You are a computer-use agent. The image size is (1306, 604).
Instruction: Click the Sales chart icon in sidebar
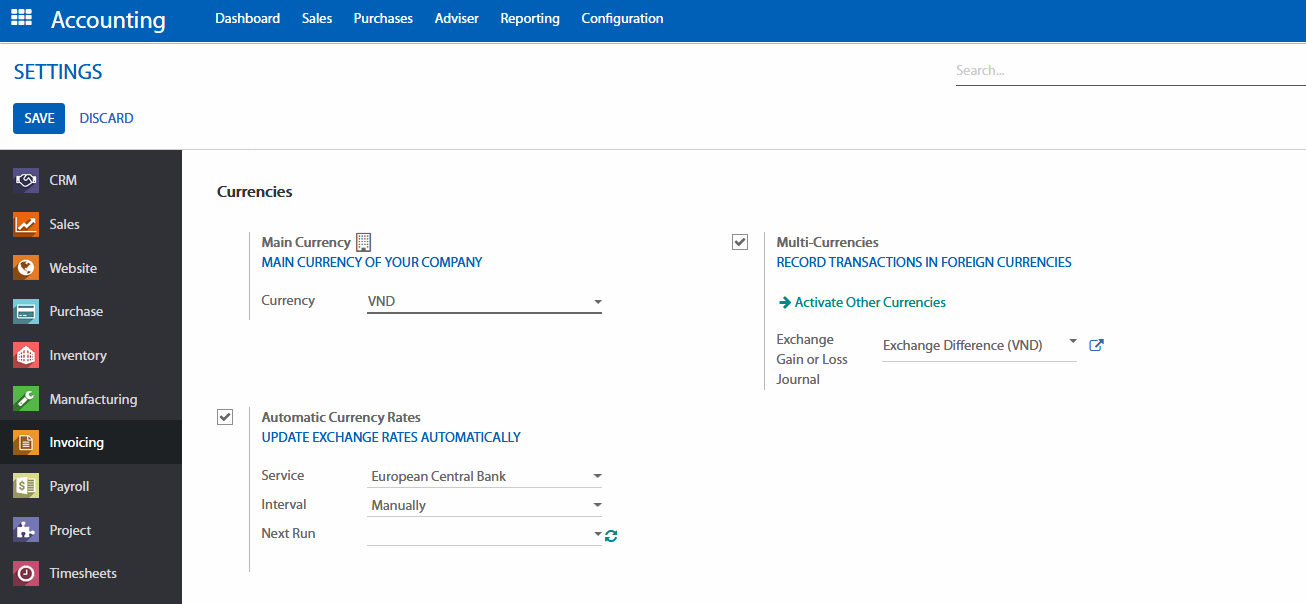click(26, 225)
